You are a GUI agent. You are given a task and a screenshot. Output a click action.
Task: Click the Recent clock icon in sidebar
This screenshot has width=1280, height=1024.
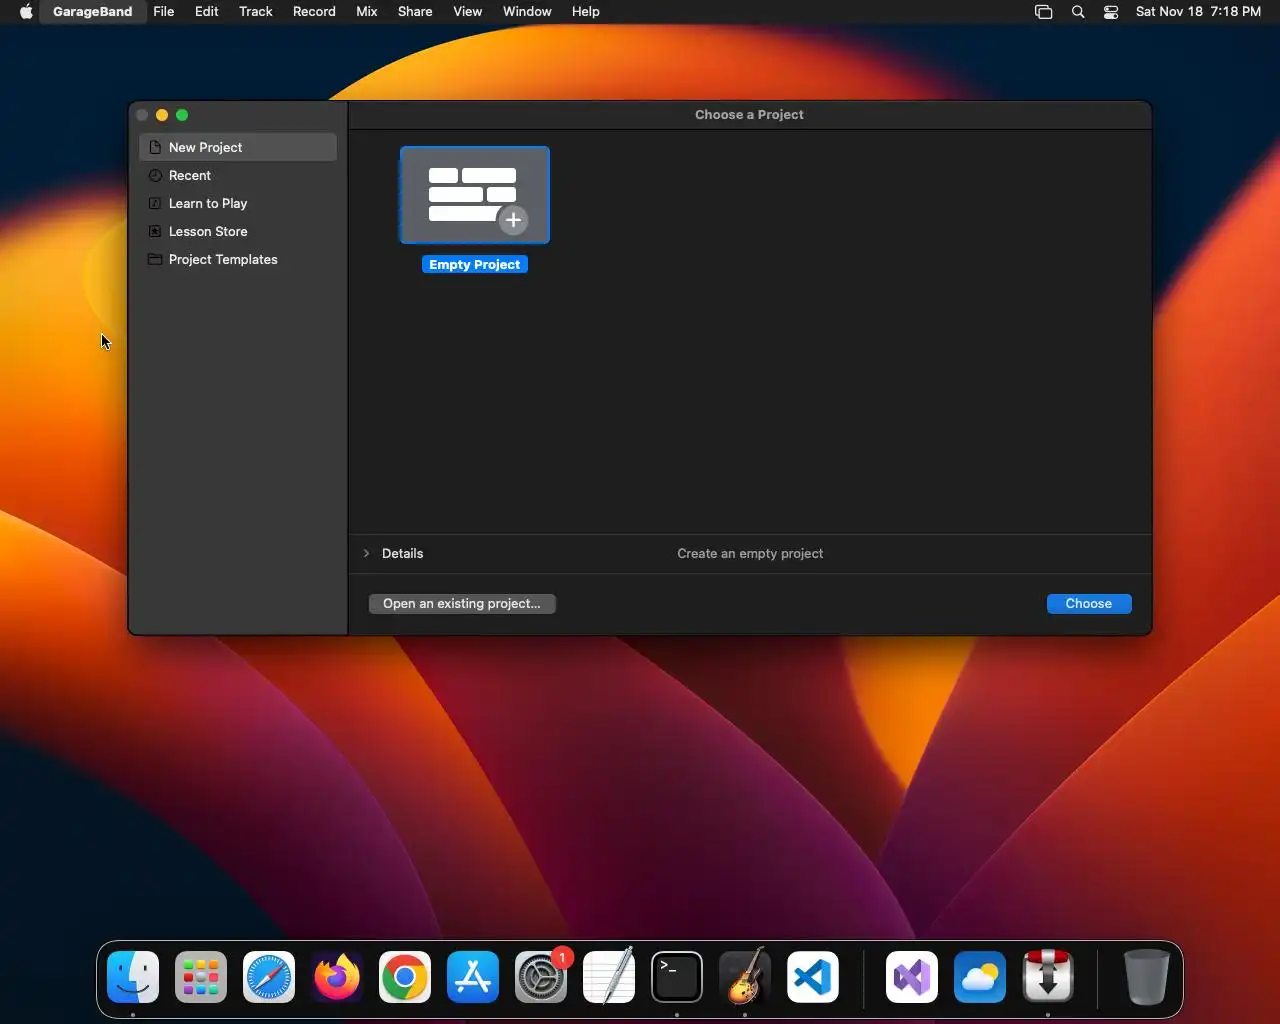pos(155,175)
